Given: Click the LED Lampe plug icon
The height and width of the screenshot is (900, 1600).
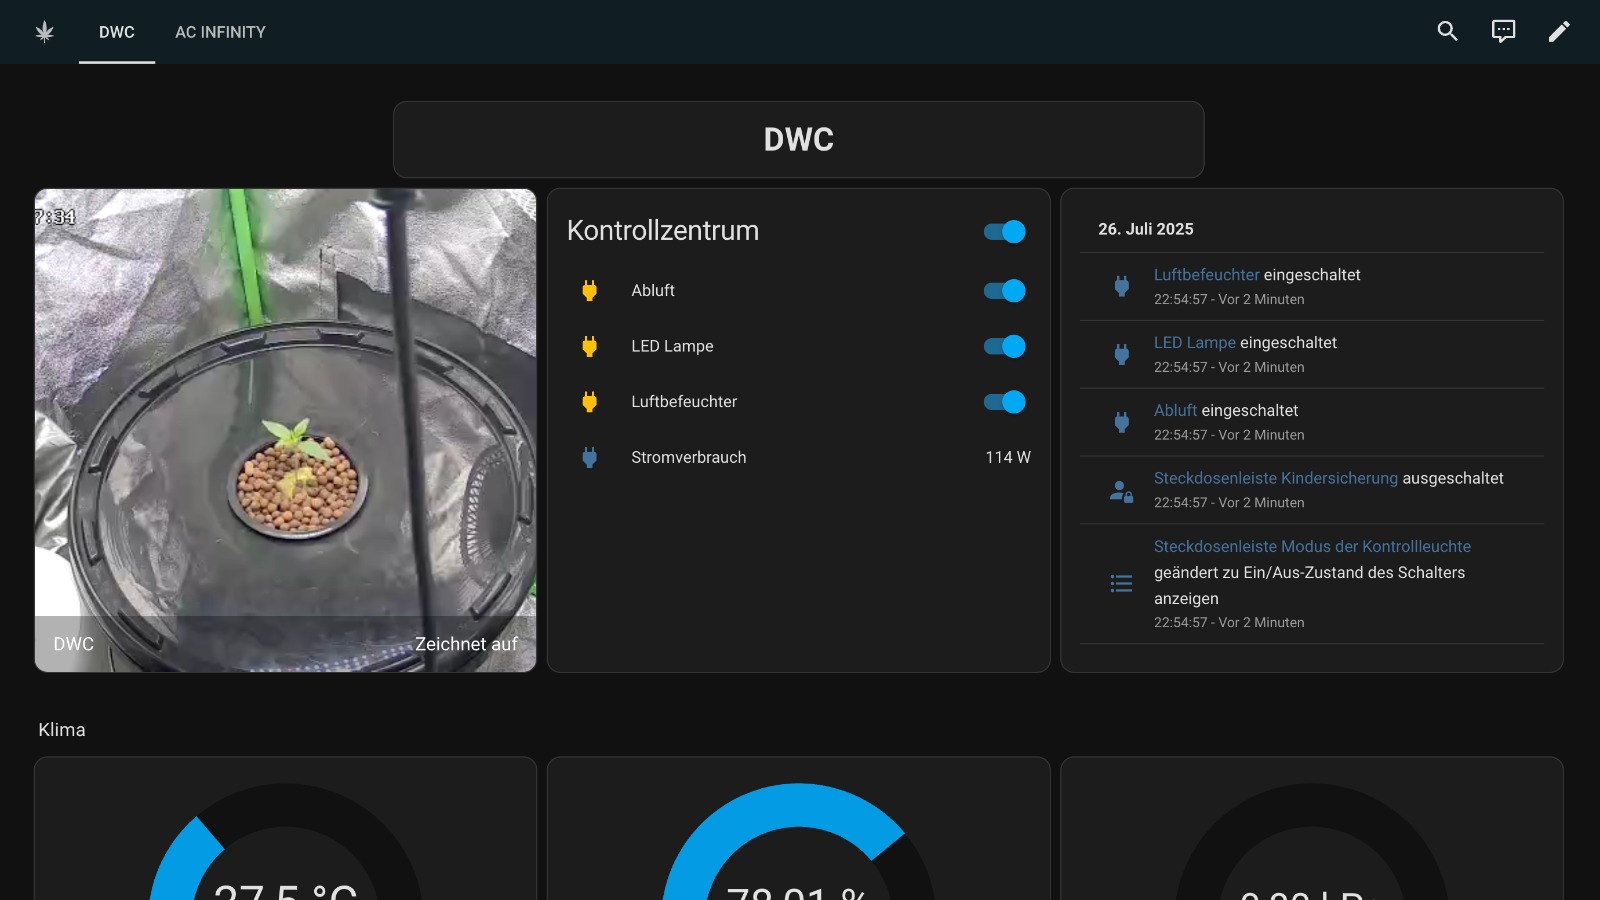Looking at the screenshot, I should coord(589,346).
